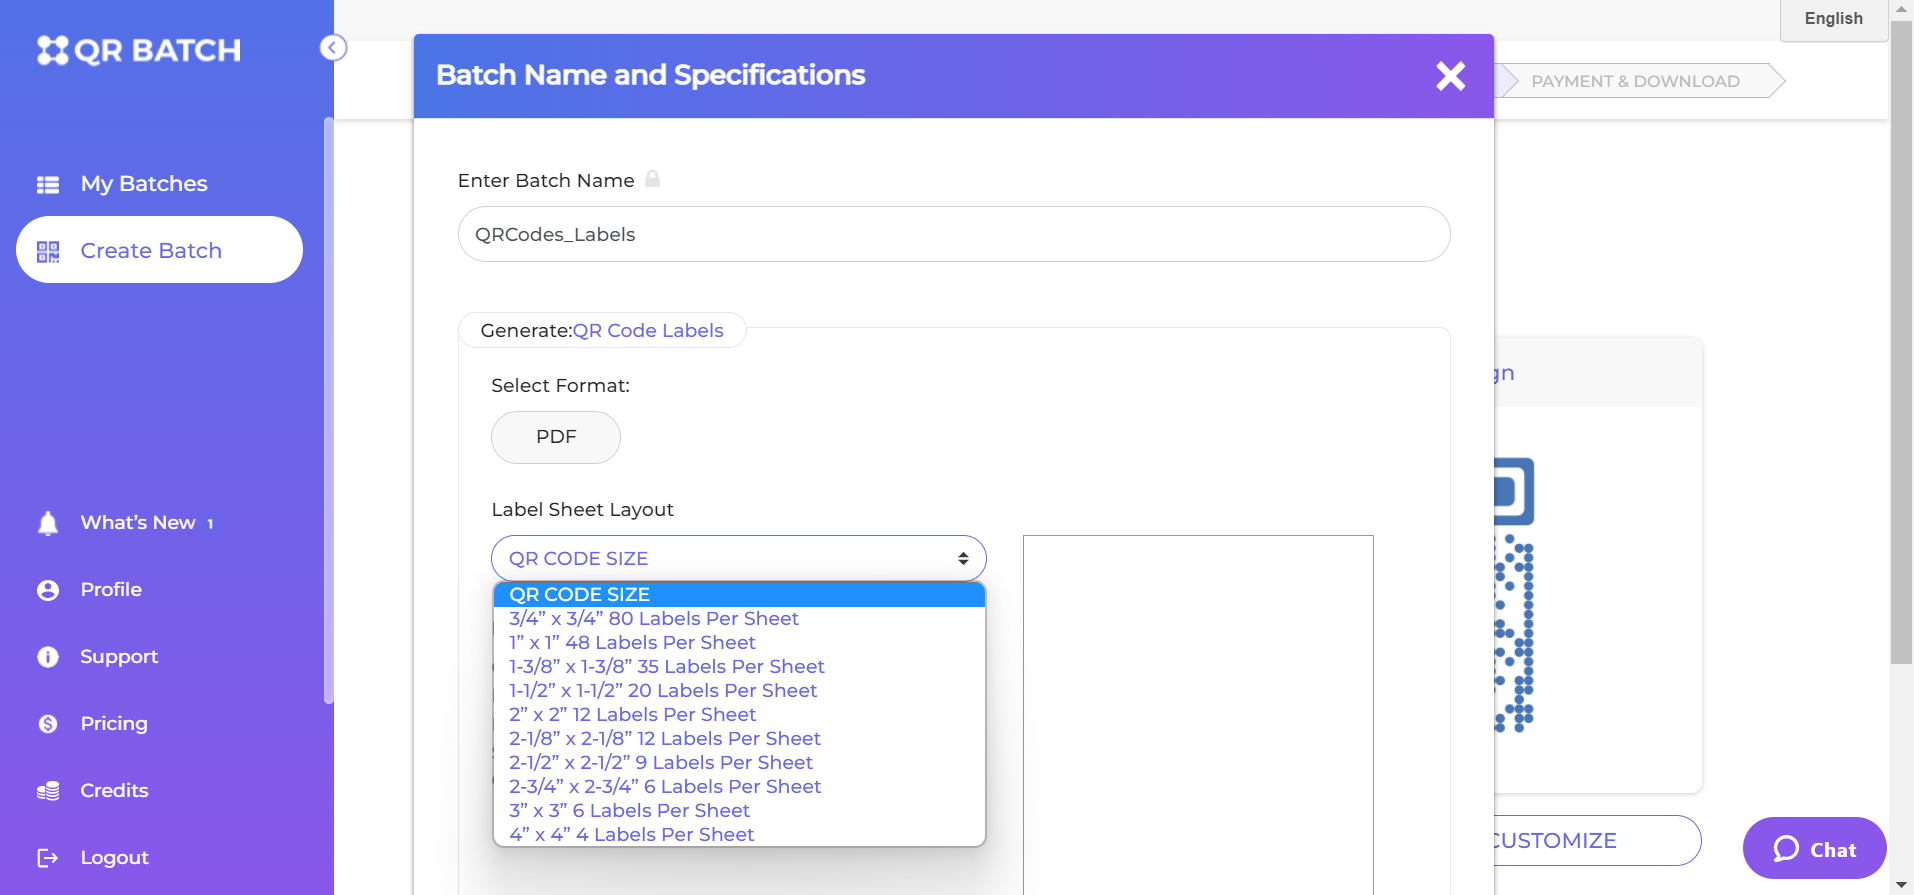Select 4" x 4" 4 Labels Per Sheet
The height and width of the screenshot is (895, 1914).
(739, 835)
